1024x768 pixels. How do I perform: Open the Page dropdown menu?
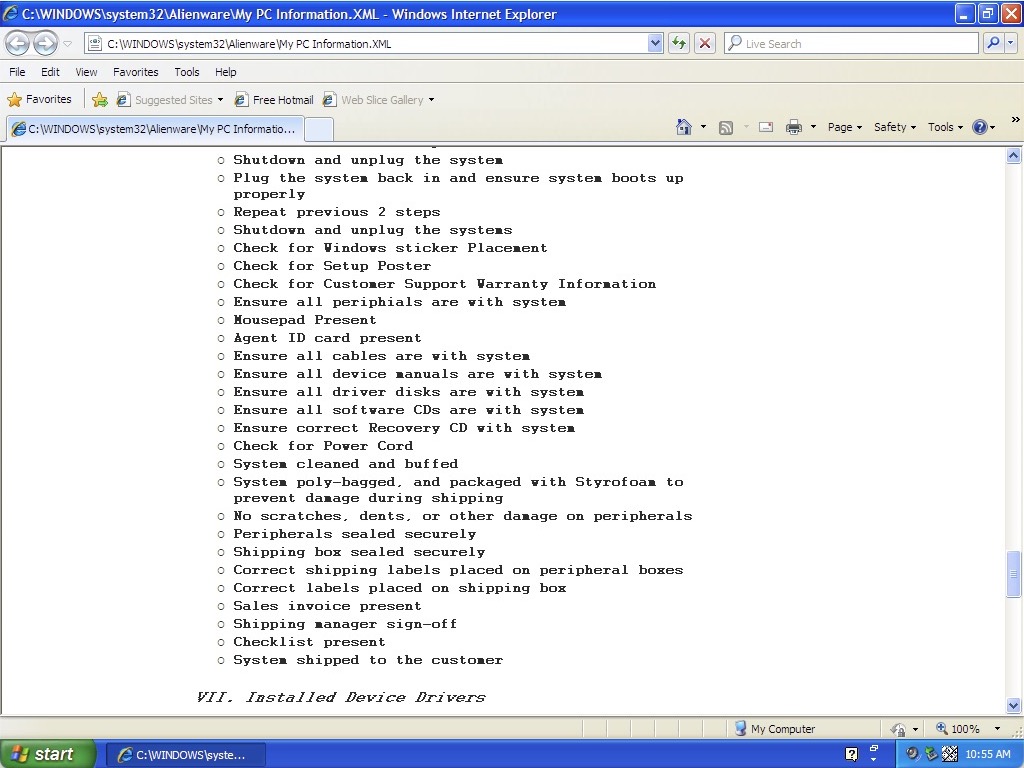pyautogui.click(x=844, y=127)
